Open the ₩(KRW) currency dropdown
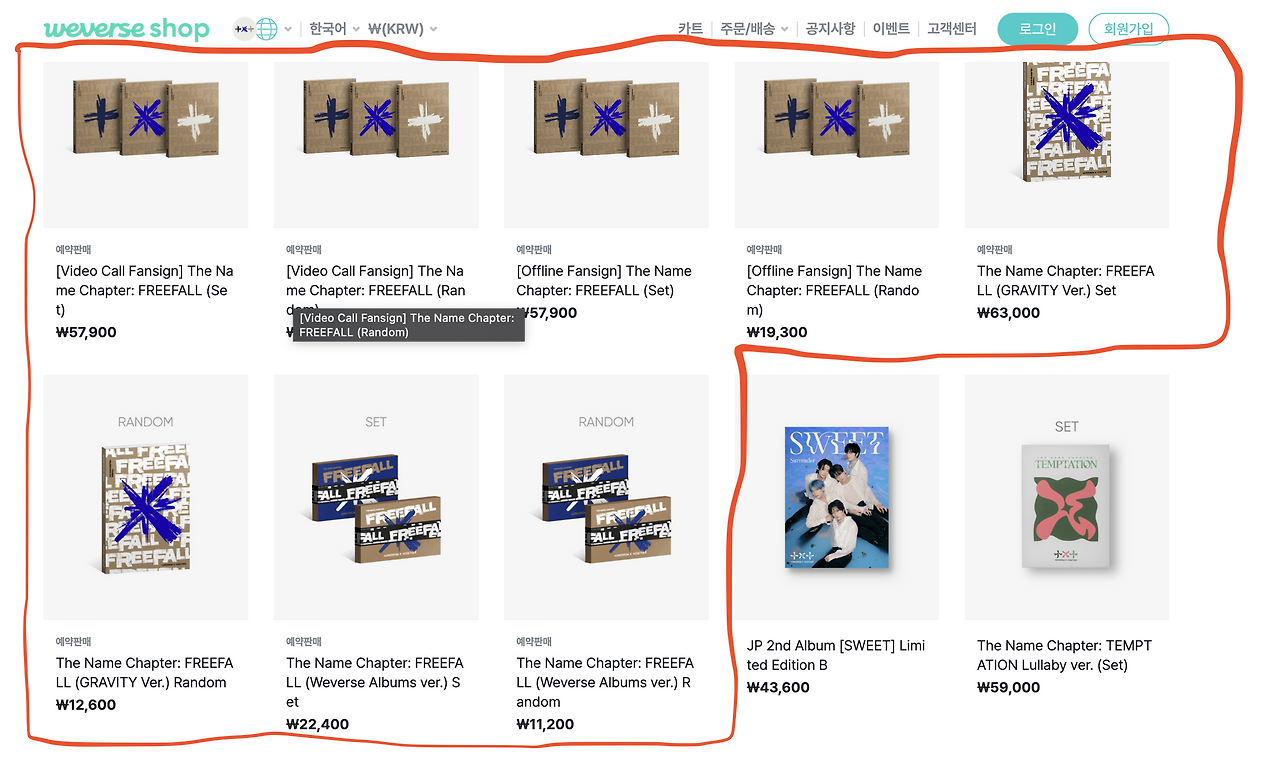The width and height of the screenshot is (1280, 761). click(x=402, y=29)
